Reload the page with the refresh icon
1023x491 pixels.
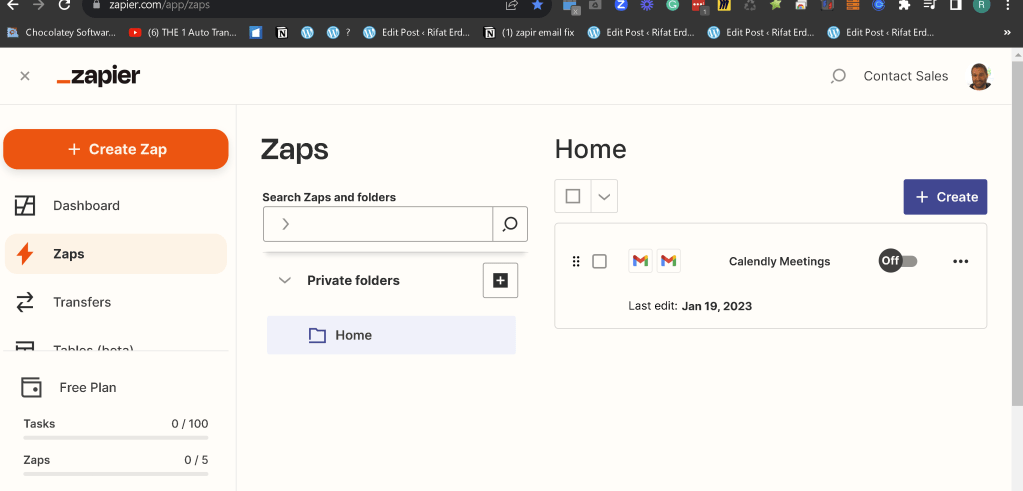click(x=64, y=5)
